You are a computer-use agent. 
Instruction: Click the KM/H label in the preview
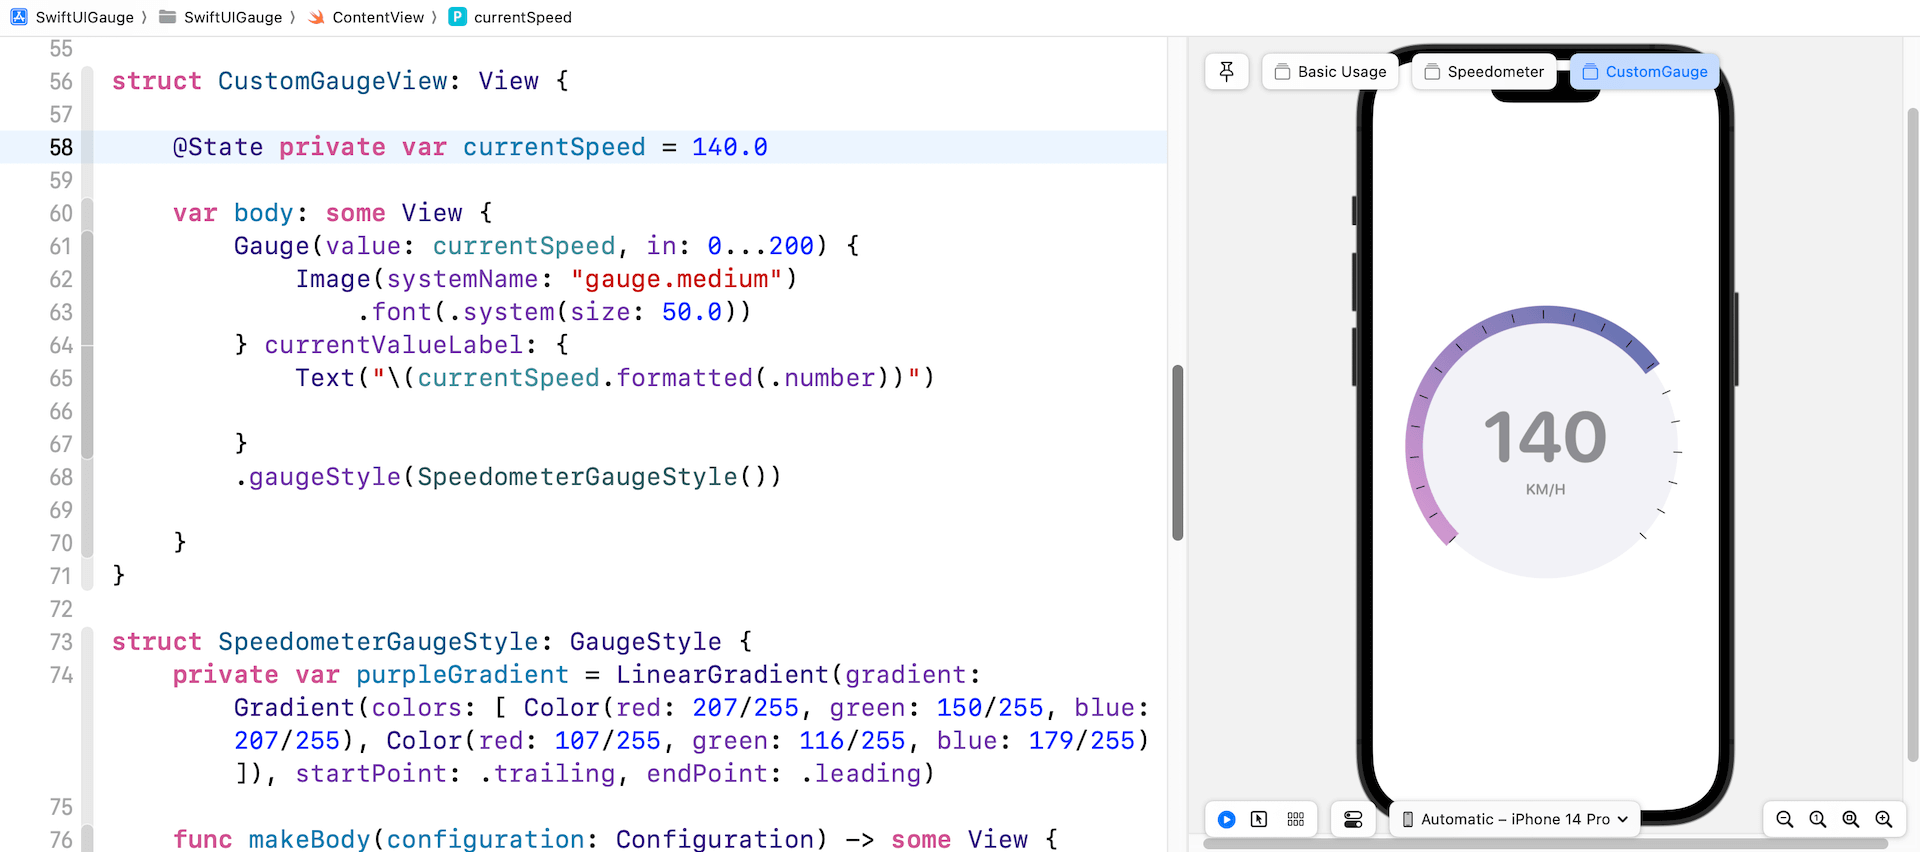tap(1545, 489)
